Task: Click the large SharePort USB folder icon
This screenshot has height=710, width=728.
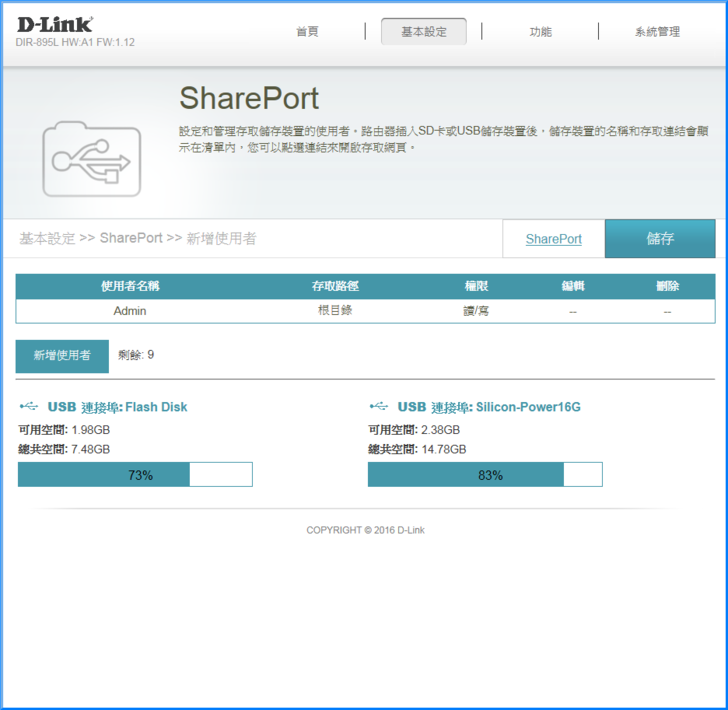Action: click(91, 158)
